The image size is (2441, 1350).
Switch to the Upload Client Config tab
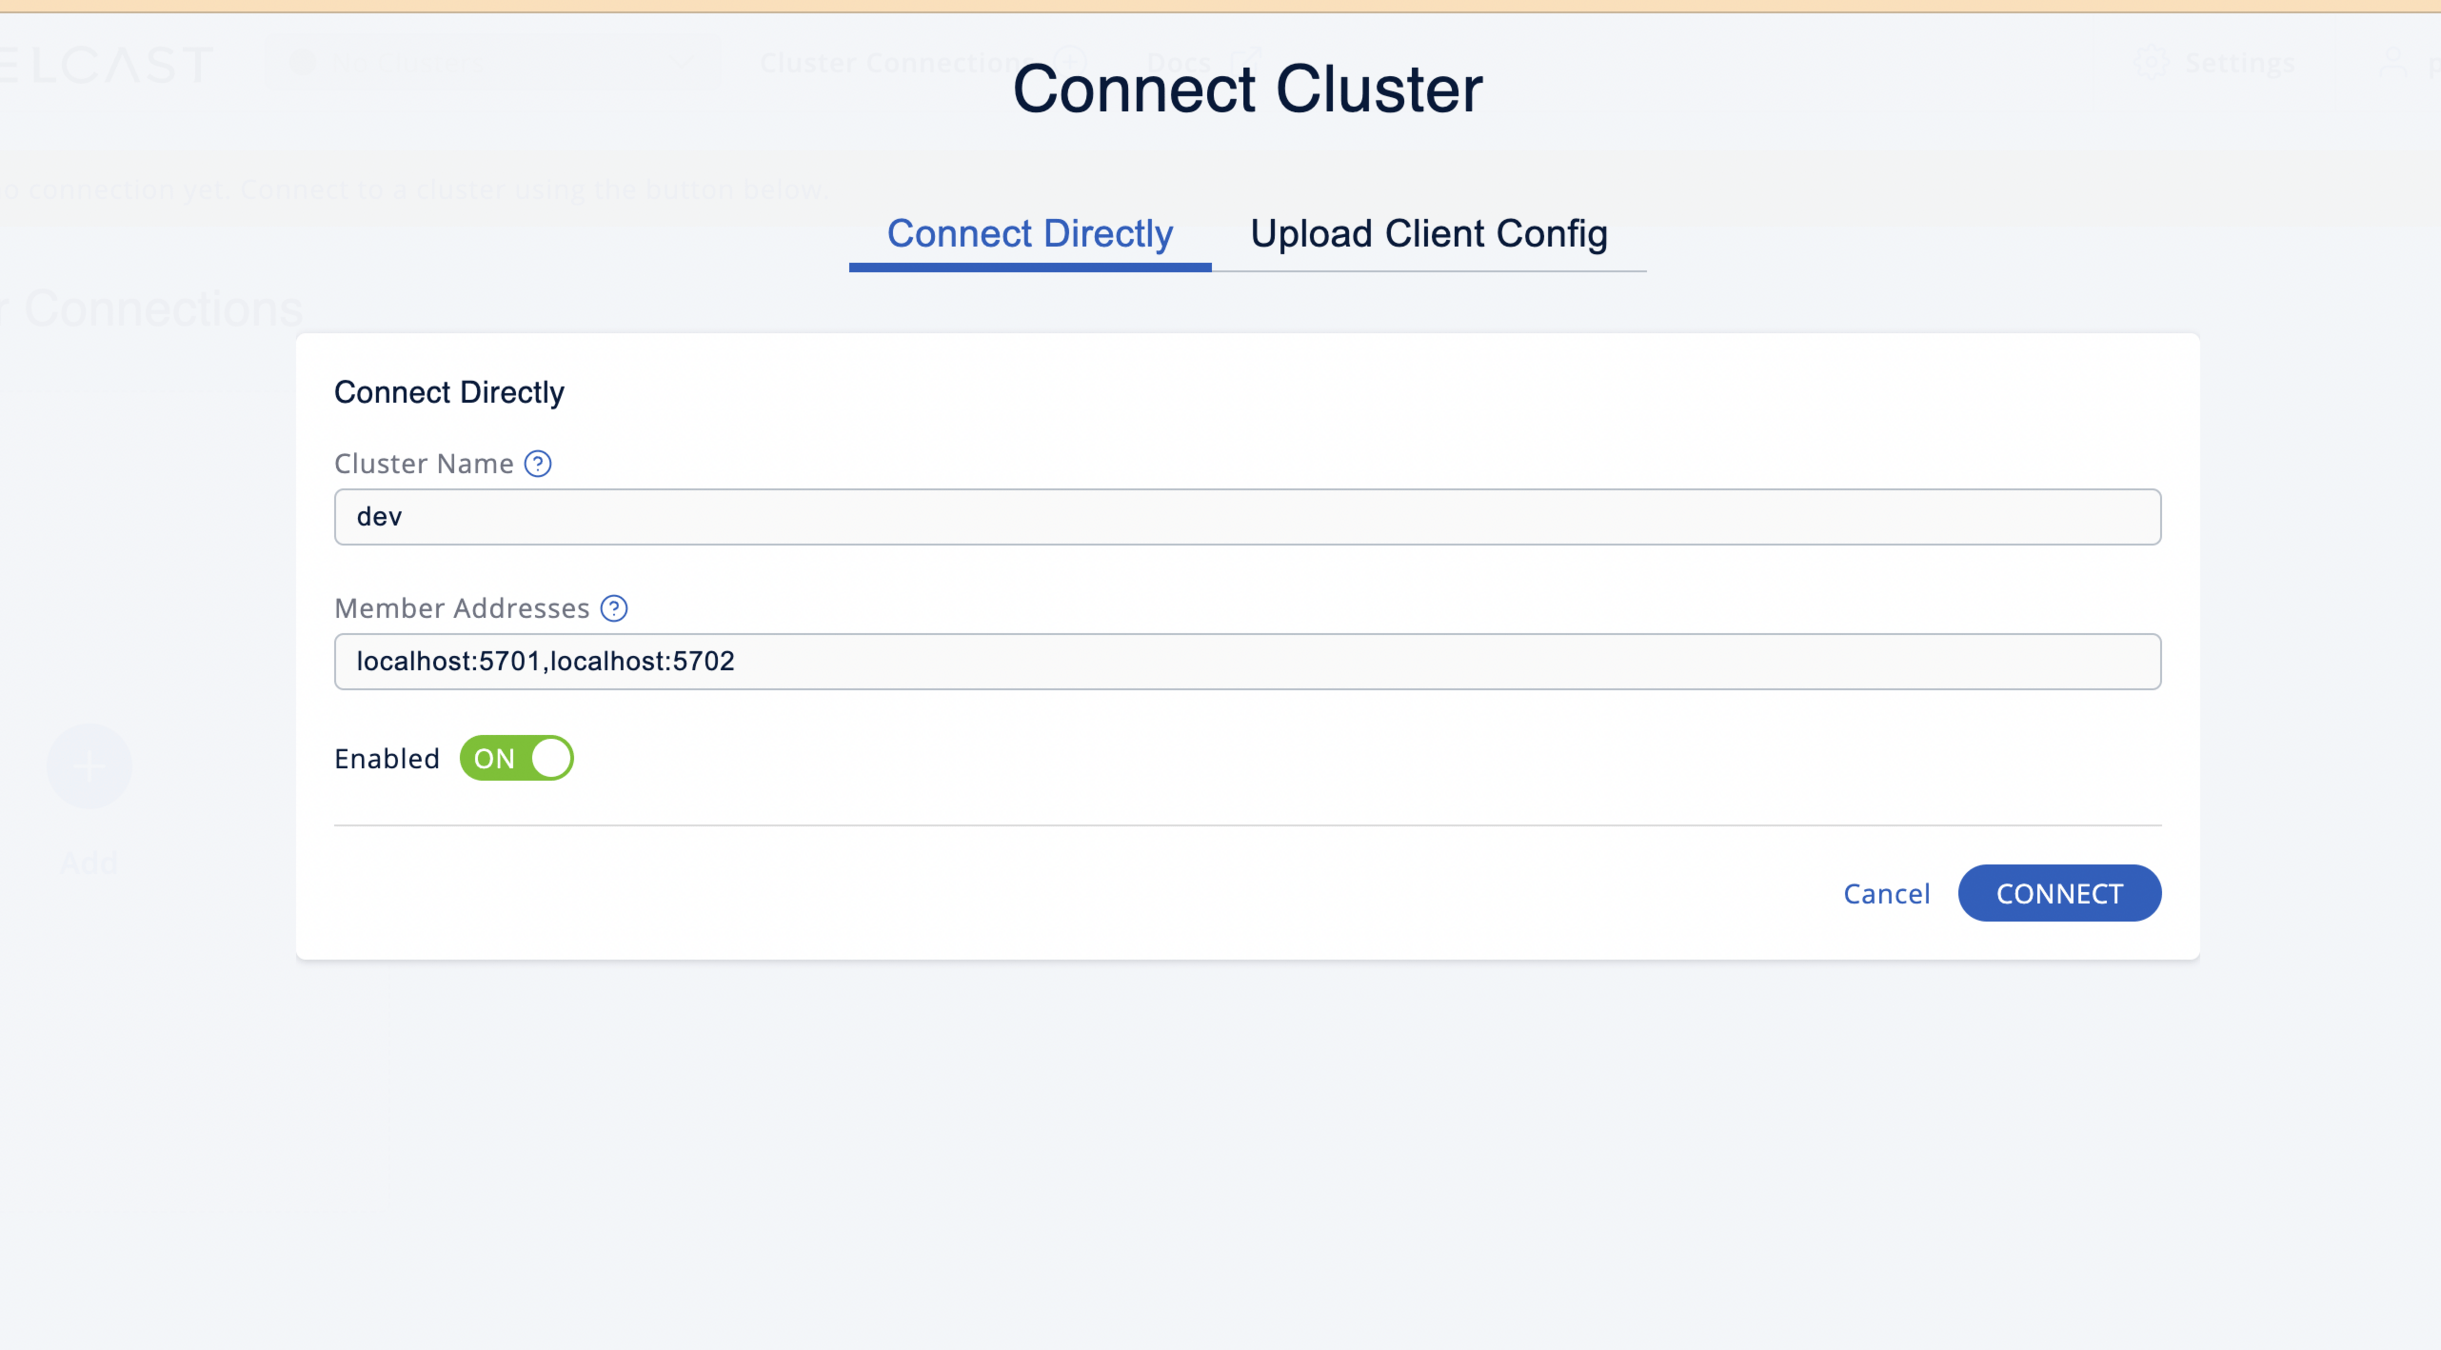(x=1428, y=234)
